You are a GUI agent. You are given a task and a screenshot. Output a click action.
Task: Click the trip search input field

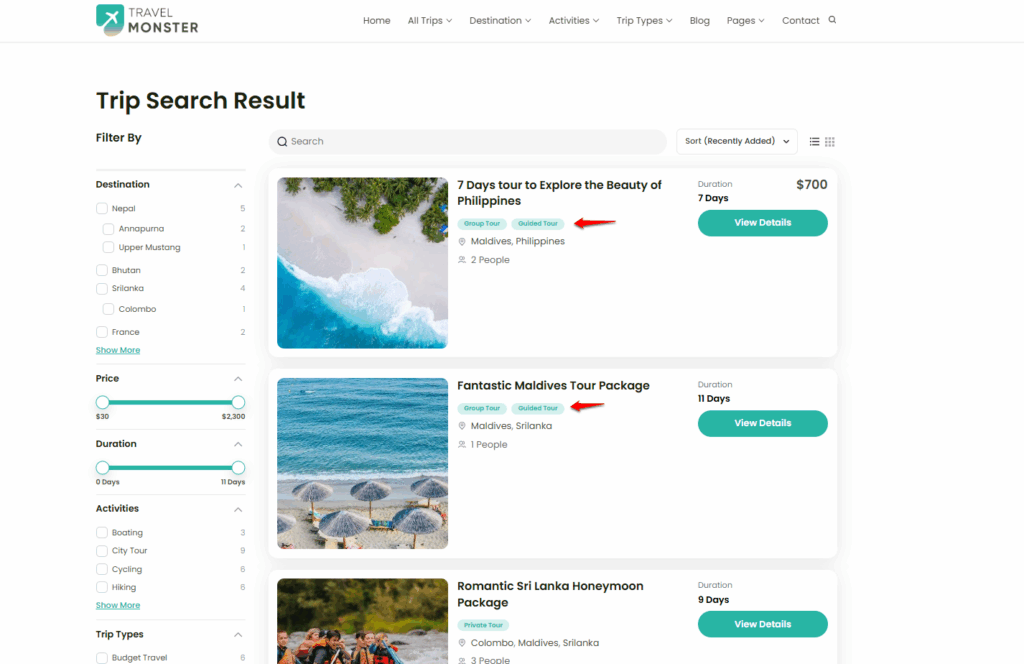468,142
